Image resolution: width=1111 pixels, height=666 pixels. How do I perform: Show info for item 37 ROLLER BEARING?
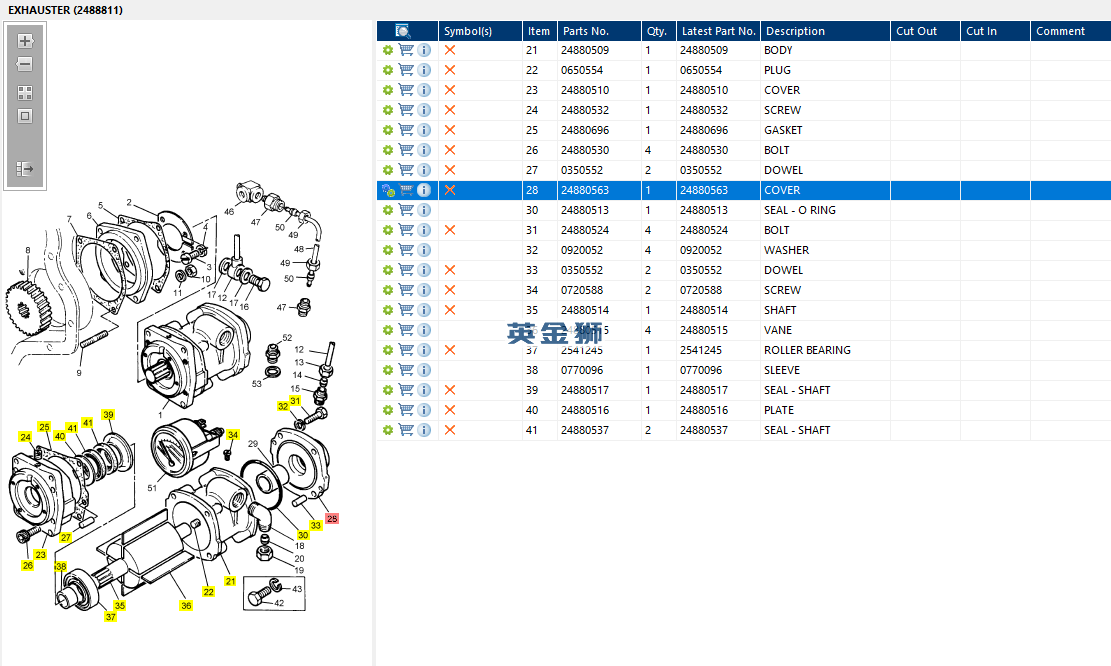pos(424,350)
